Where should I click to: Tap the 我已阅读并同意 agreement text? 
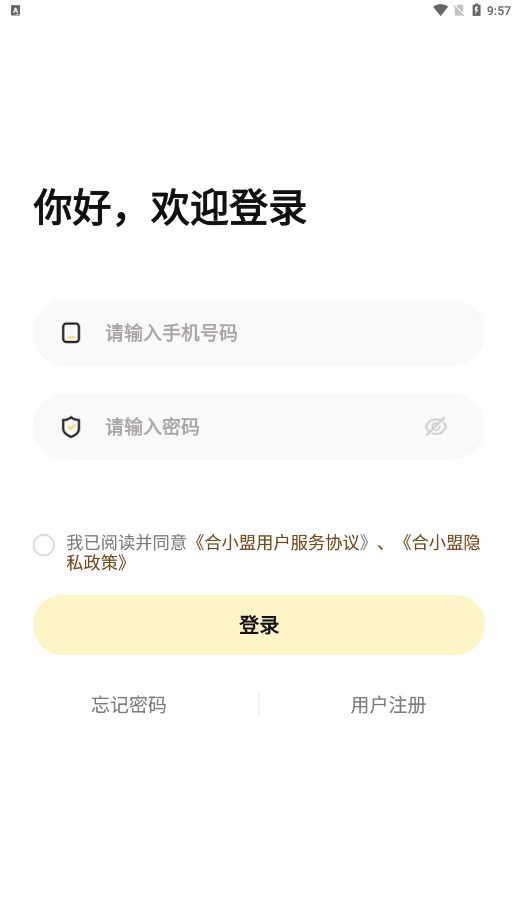[126, 542]
